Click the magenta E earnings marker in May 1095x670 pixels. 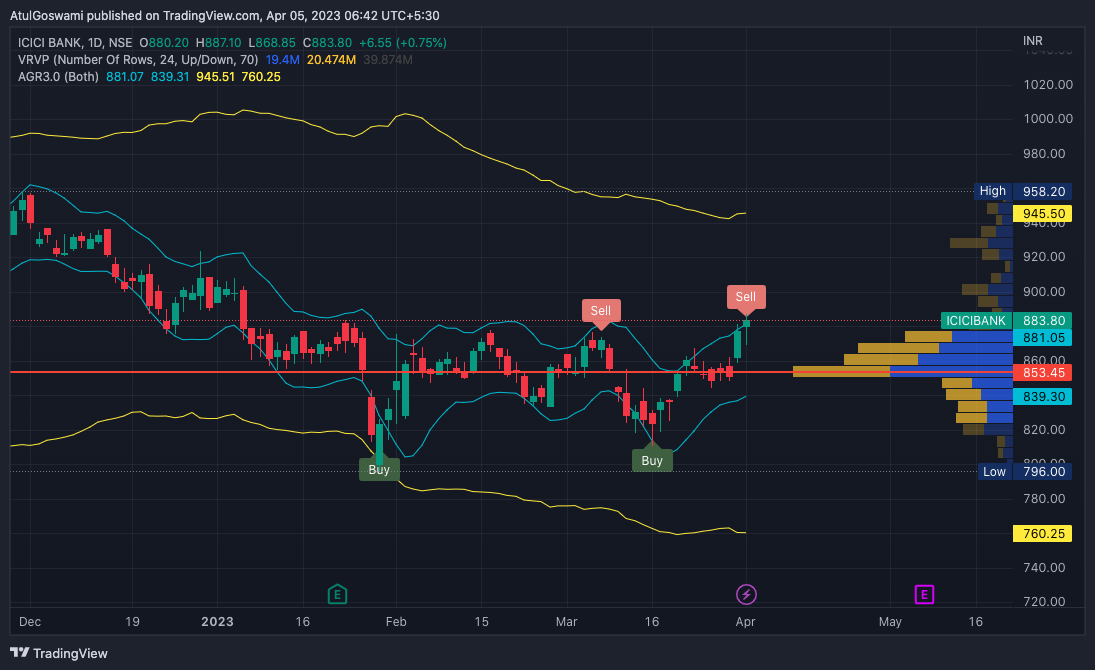coord(924,595)
